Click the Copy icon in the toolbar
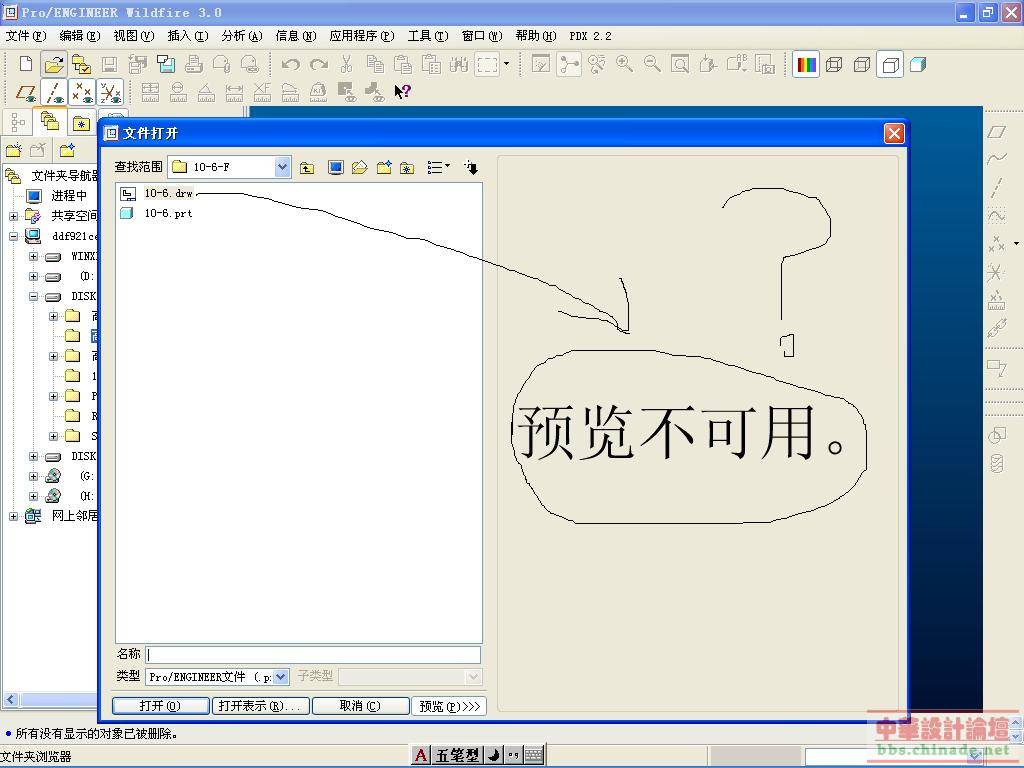The width and height of the screenshot is (1024, 768). [375, 64]
